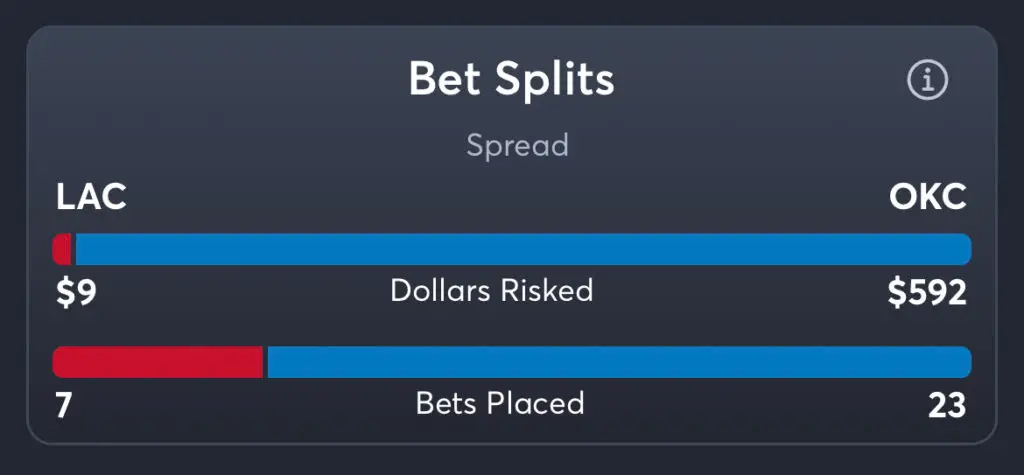1024x475 pixels.
Task: Click blue OKC segment of Dollars Risked bar
Action: click(524, 250)
